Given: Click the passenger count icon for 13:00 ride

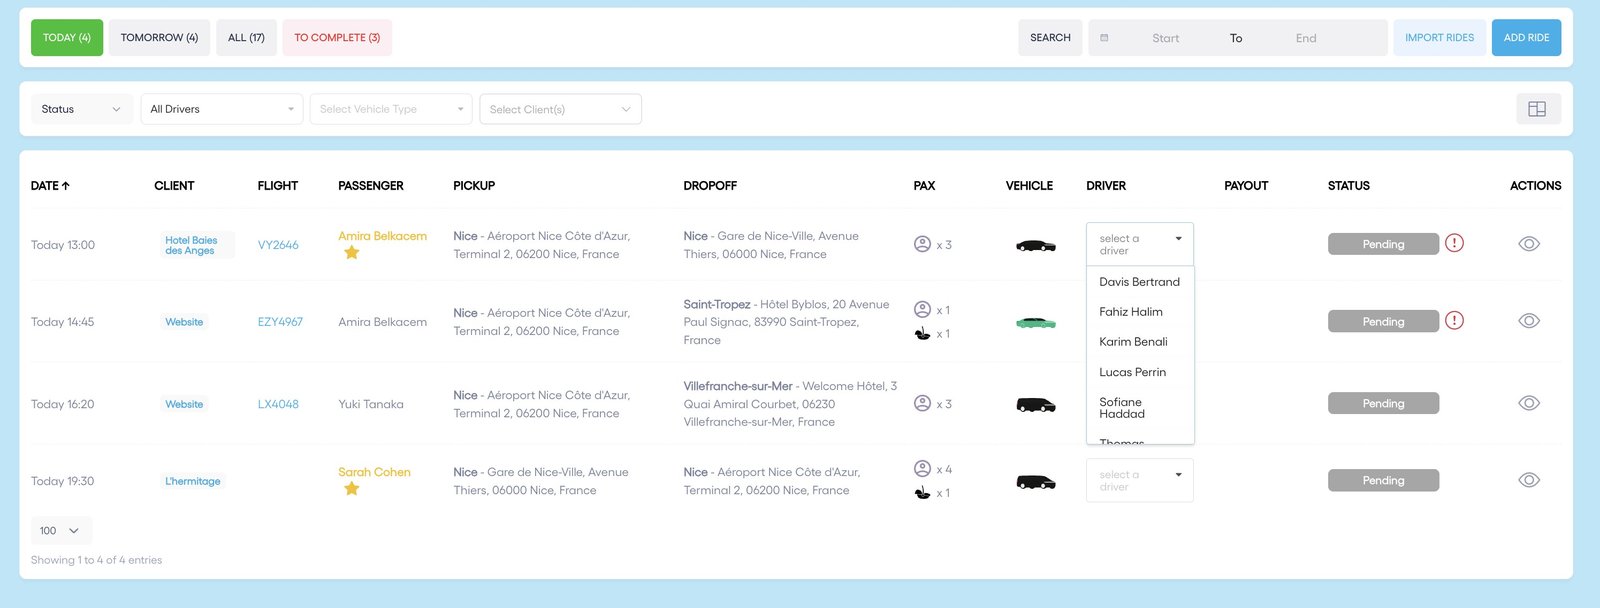Looking at the screenshot, I should [x=922, y=244].
